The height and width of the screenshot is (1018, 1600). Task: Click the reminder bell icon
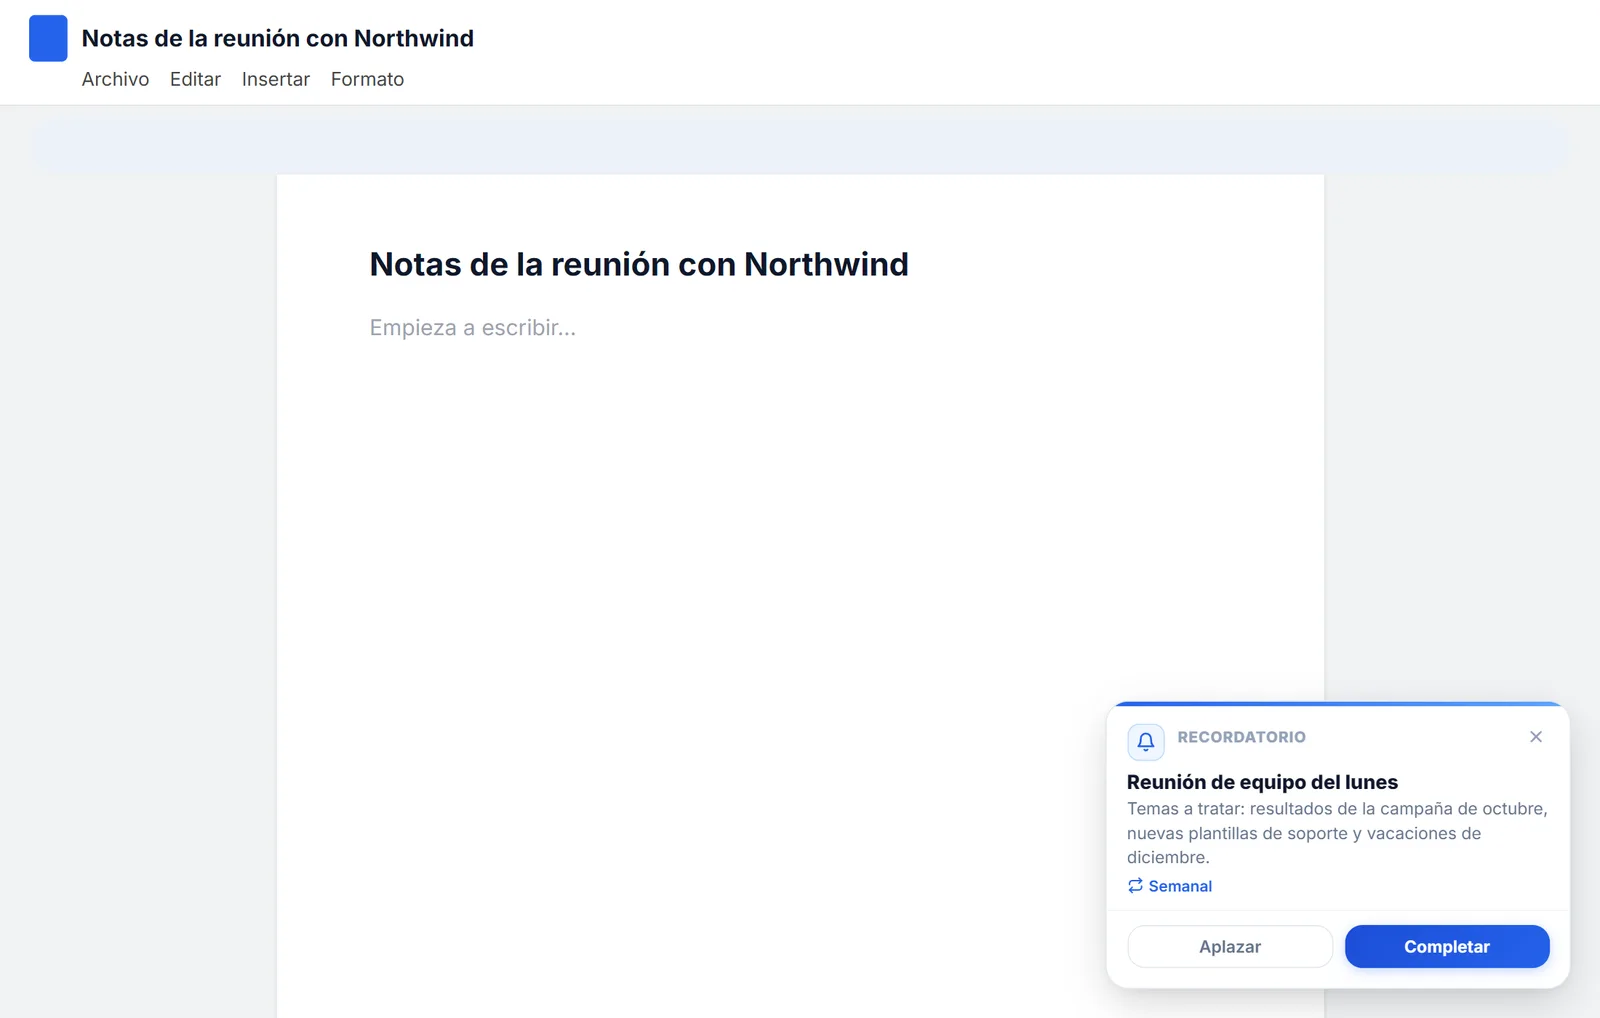pos(1146,742)
